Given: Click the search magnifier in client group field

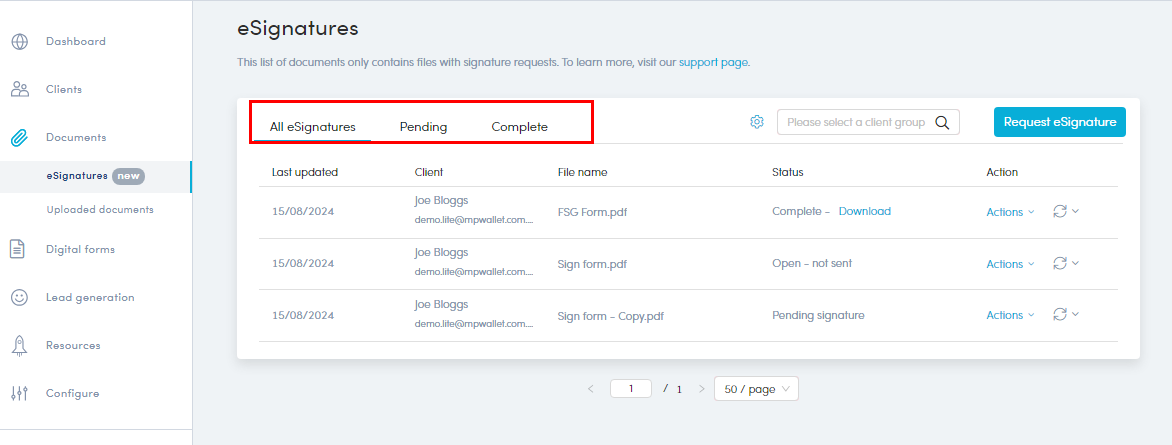Looking at the screenshot, I should pos(942,123).
